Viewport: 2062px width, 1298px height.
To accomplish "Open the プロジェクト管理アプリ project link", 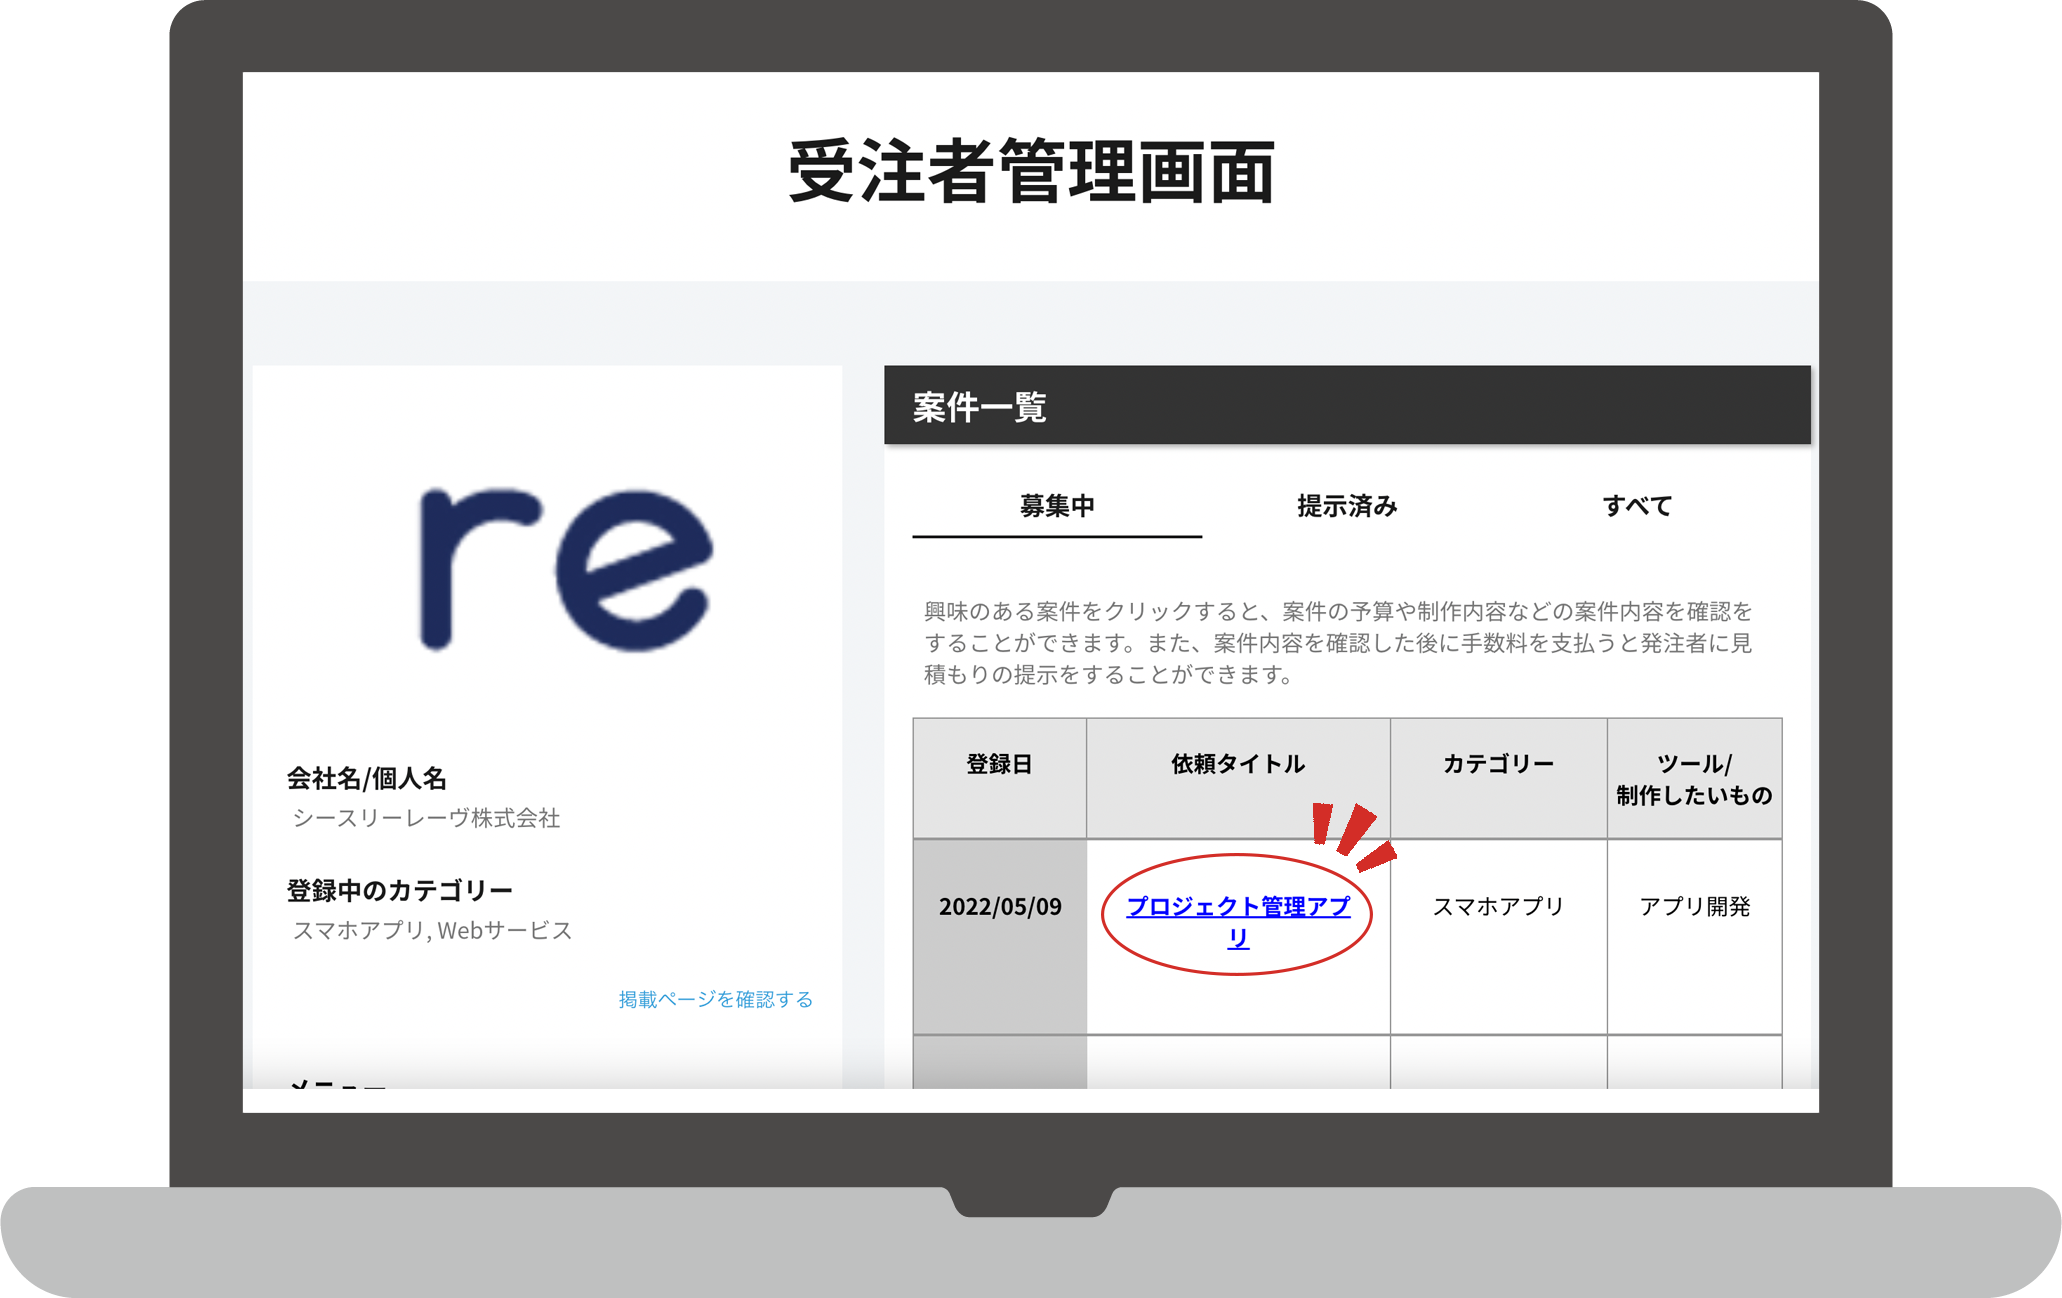I will pos(1237,908).
